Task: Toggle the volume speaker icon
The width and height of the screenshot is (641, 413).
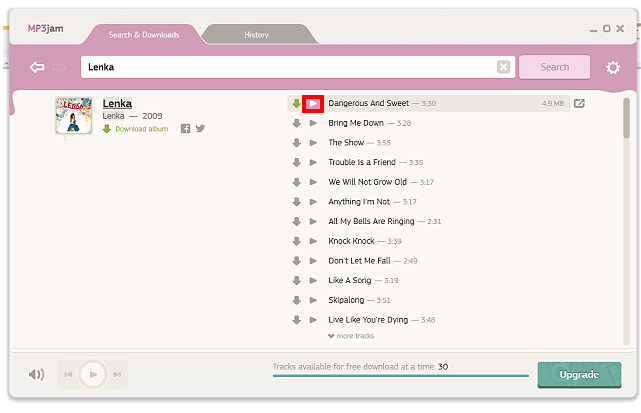Action: pyautogui.click(x=36, y=374)
